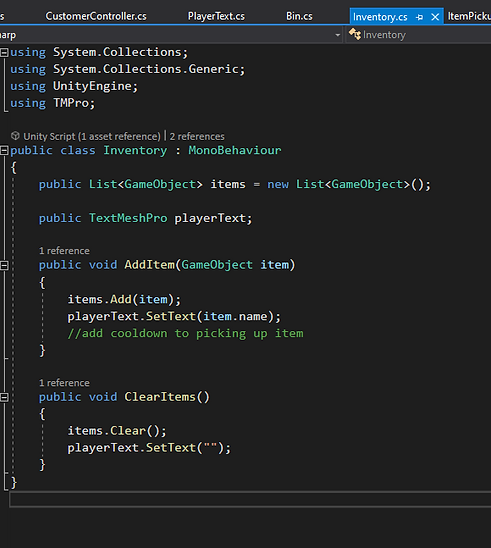The image size is (491, 548).
Task: Open the '2 references' CodeLens link
Action: coord(197,136)
